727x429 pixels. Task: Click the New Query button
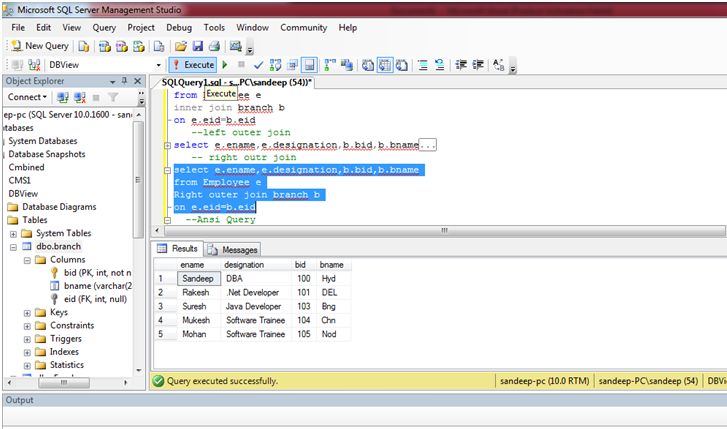40,45
